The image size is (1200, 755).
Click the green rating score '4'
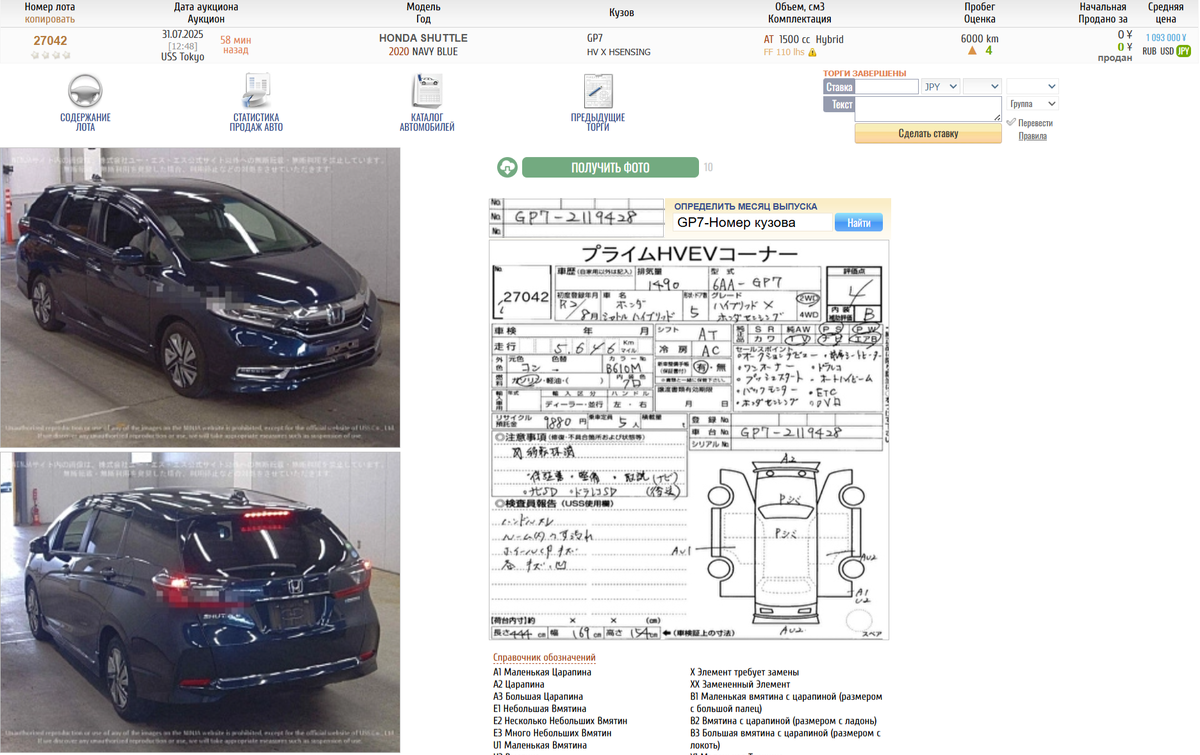pyautogui.click(x=989, y=51)
